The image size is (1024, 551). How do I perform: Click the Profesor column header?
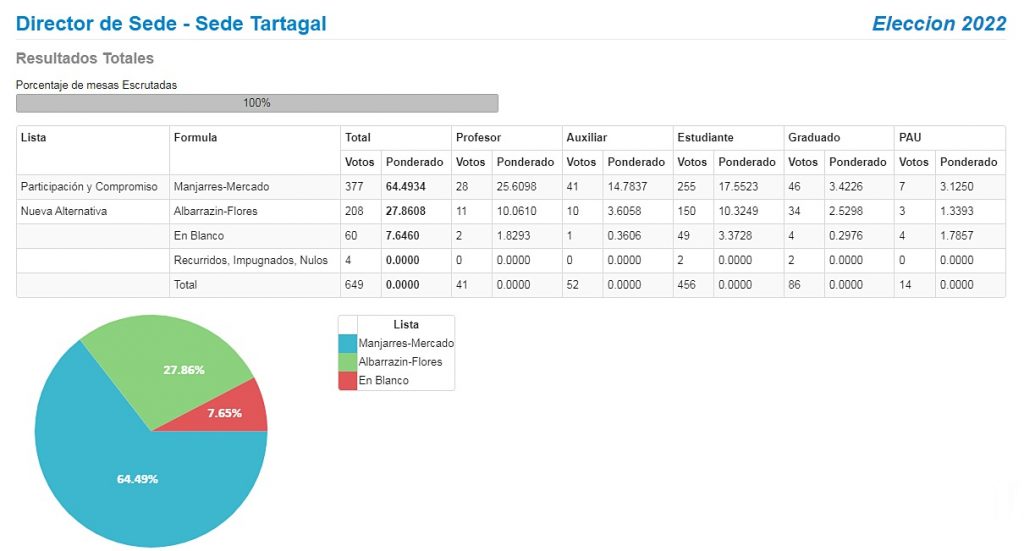478,137
